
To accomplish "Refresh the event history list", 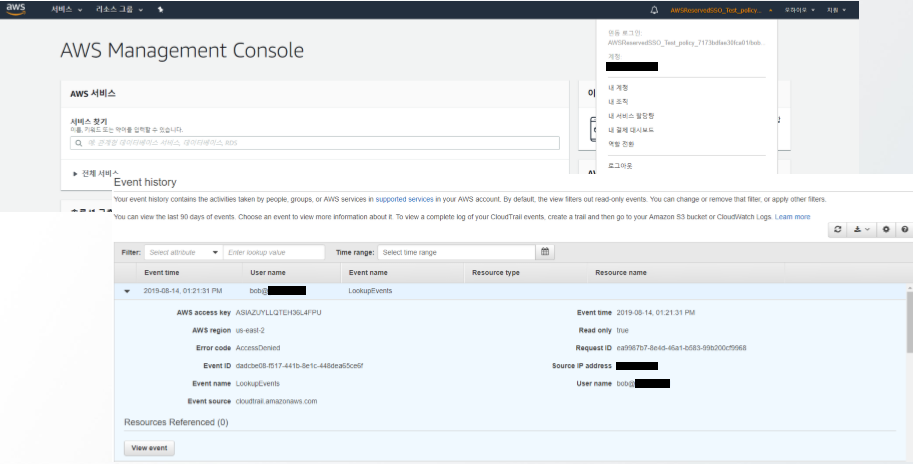I will tap(837, 229).
